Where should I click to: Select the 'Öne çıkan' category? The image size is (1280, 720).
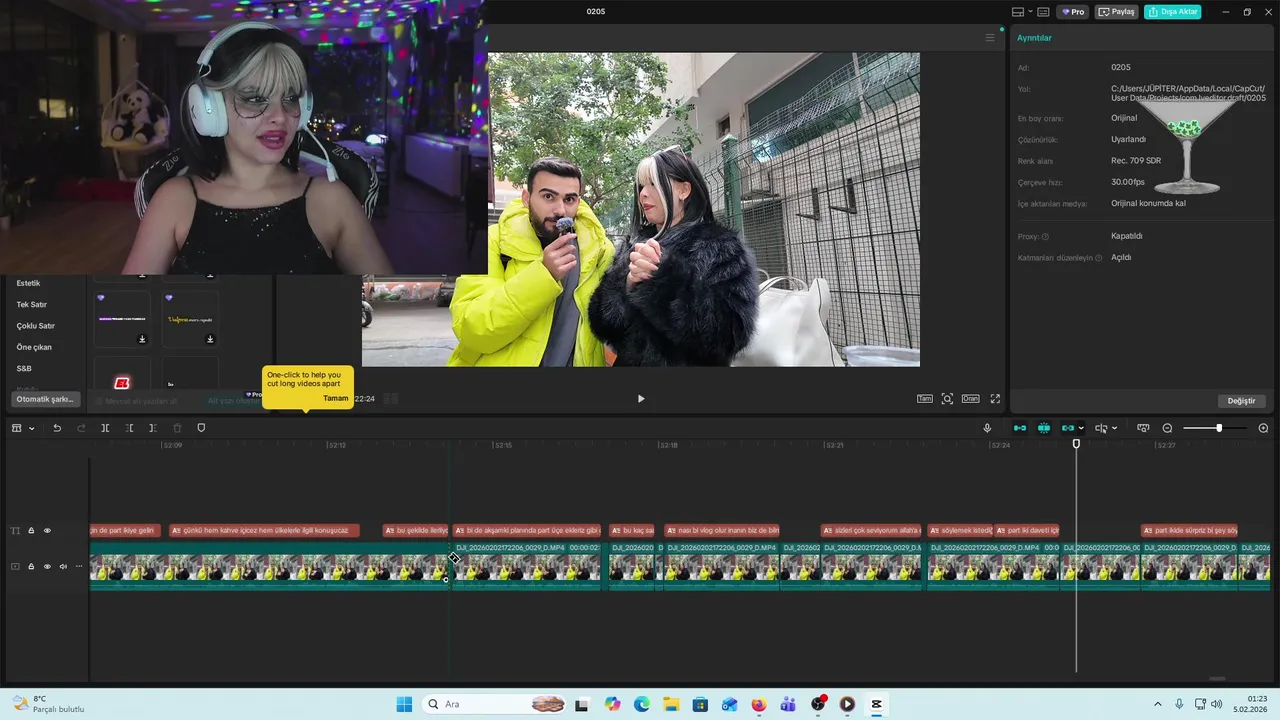pyautogui.click(x=34, y=347)
